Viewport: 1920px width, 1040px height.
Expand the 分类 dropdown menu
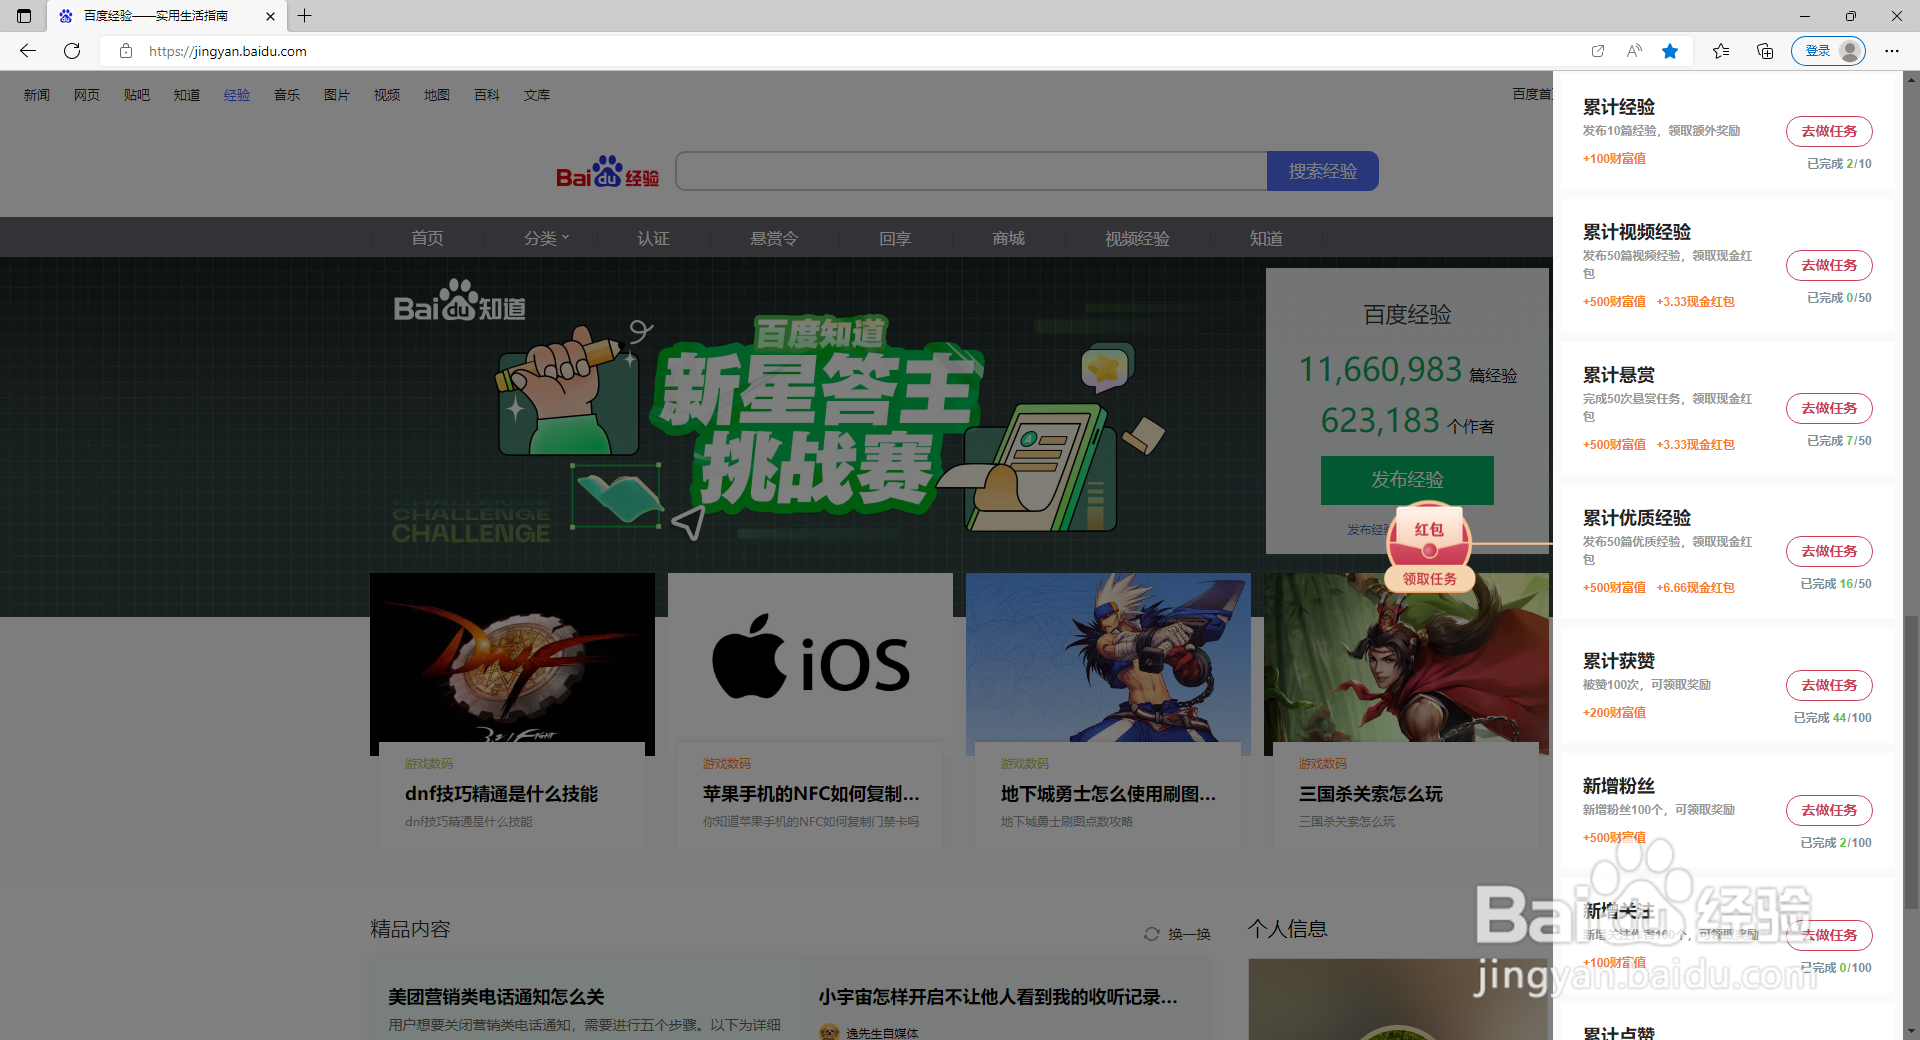(x=546, y=238)
